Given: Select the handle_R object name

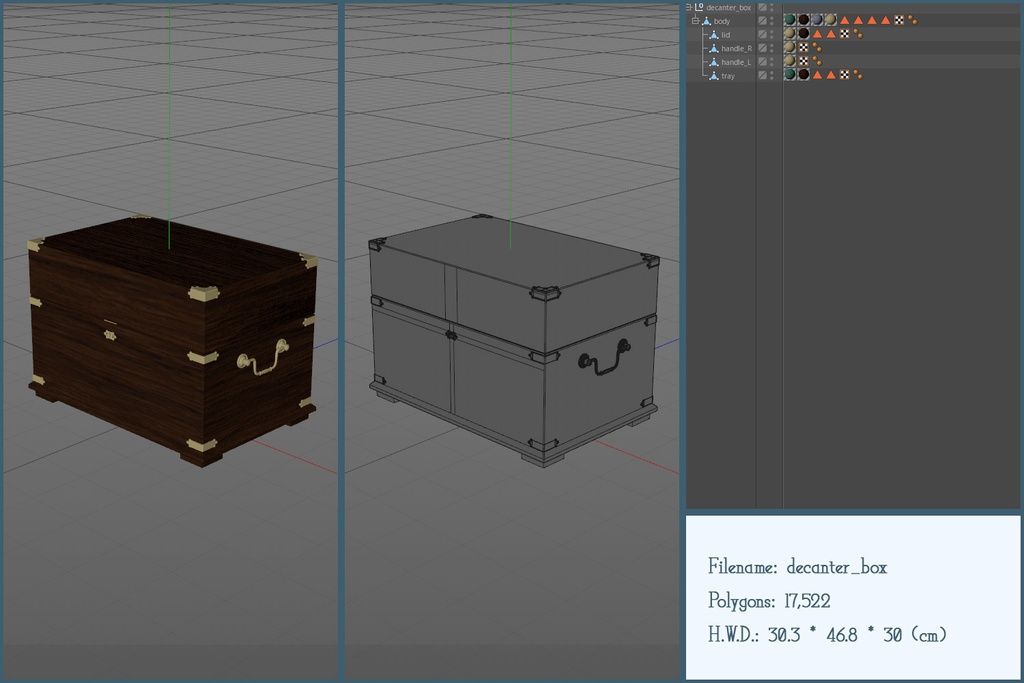Looking at the screenshot, I should (x=737, y=49).
